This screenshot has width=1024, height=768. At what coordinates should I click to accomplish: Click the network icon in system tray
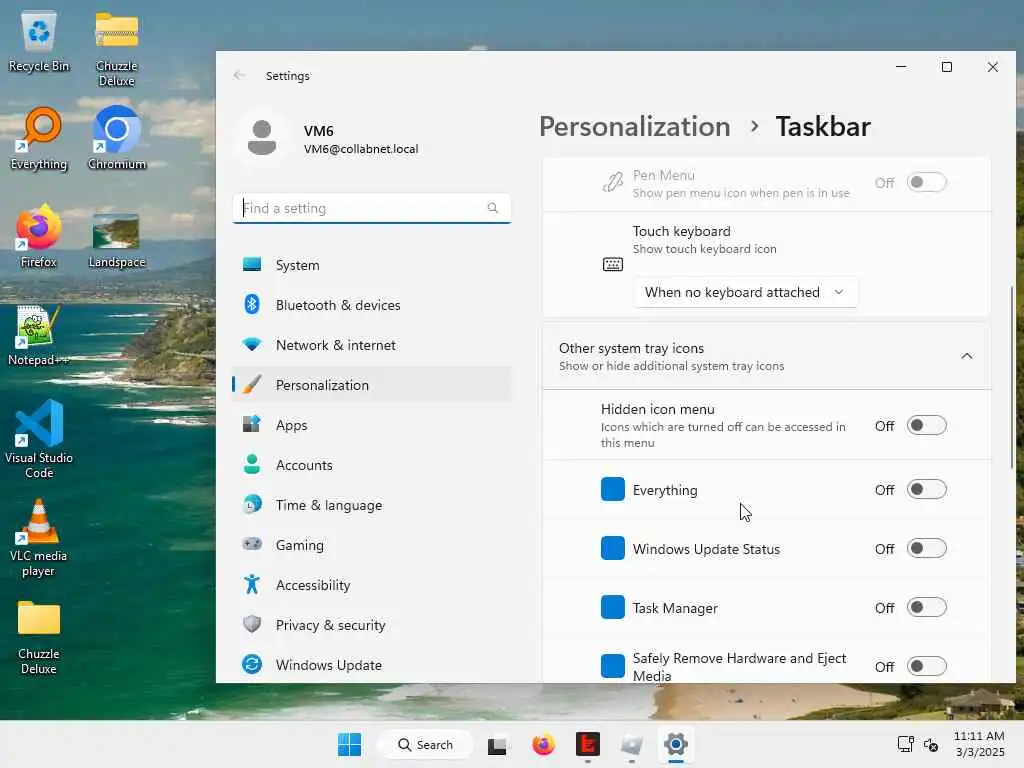pyautogui.click(x=905, y=744)
